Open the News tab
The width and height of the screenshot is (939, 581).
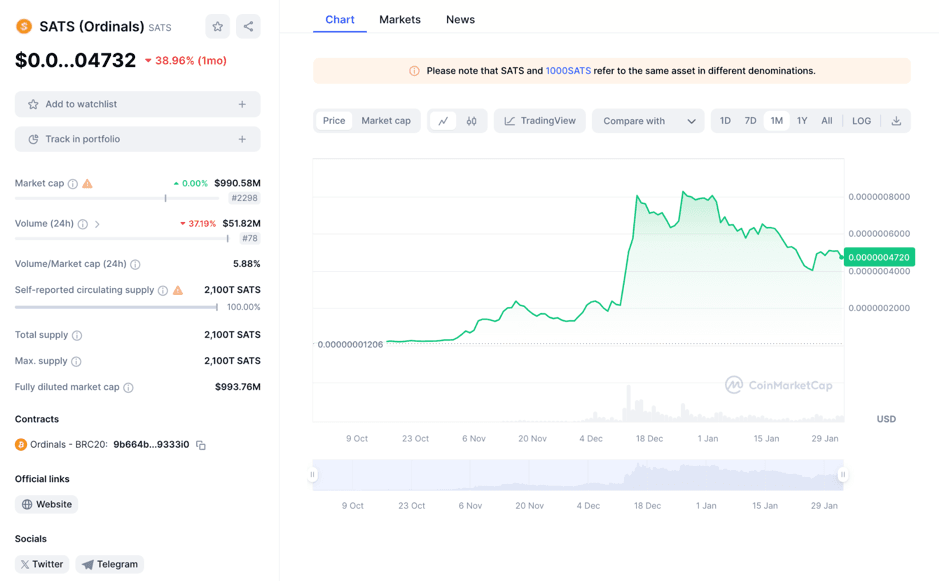tap(460, 20)
